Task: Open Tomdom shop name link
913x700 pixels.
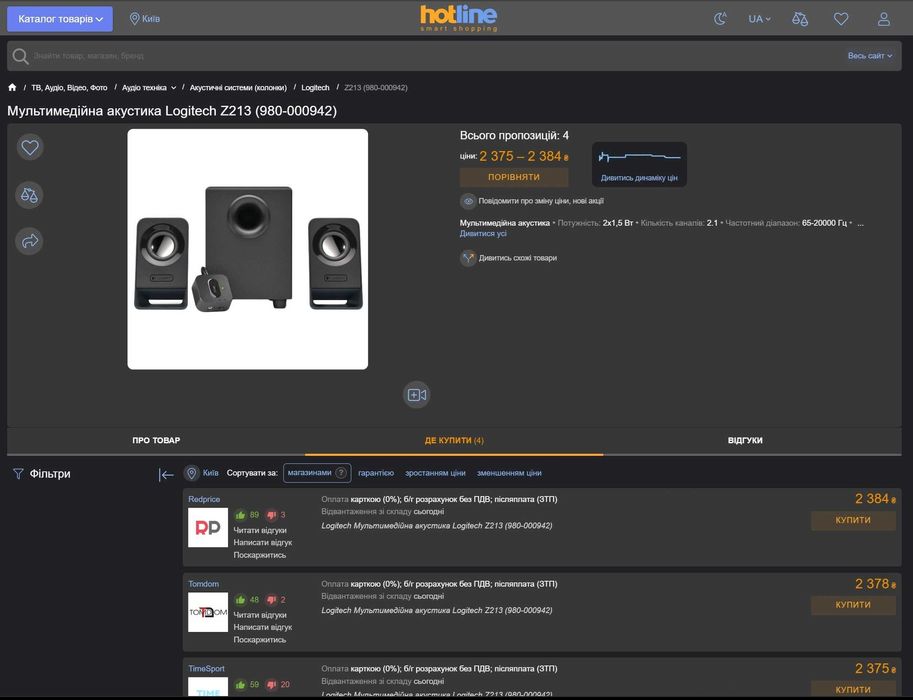Action: 204,584
